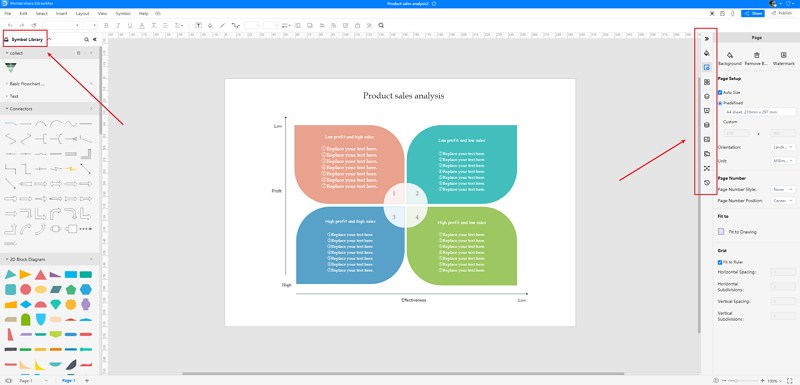
Task: Select the connector tool in toolbar
Action: [236, 25]
